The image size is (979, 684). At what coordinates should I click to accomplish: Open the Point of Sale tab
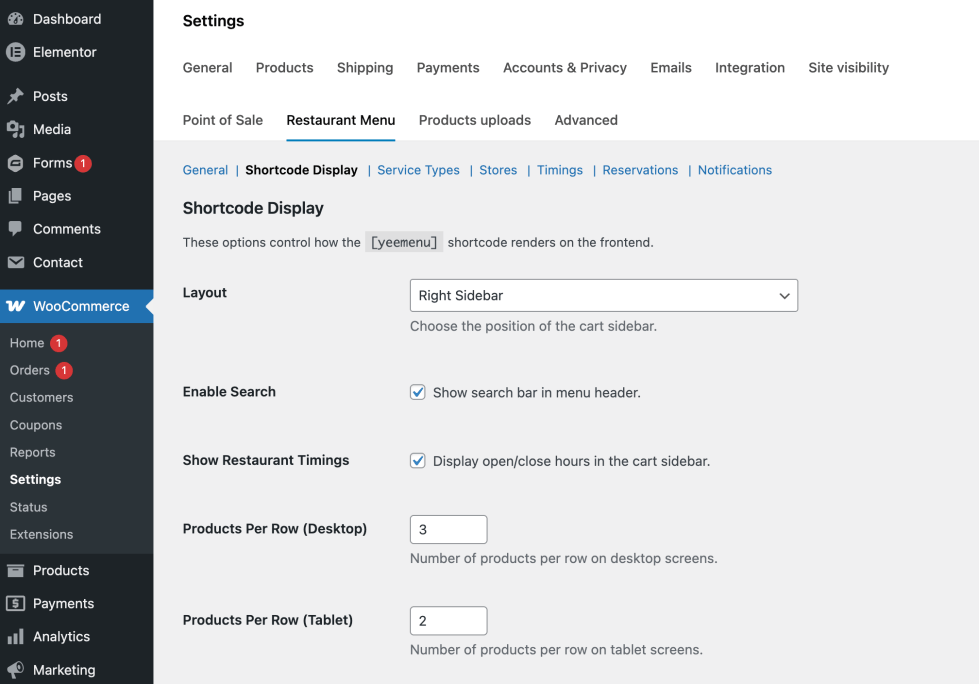click(222, 120)
